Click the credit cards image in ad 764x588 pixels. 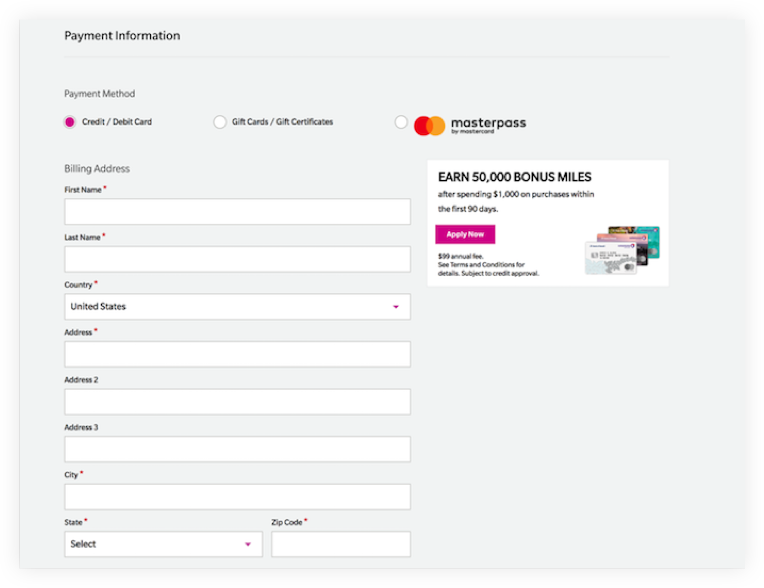[x=622, y=250]
